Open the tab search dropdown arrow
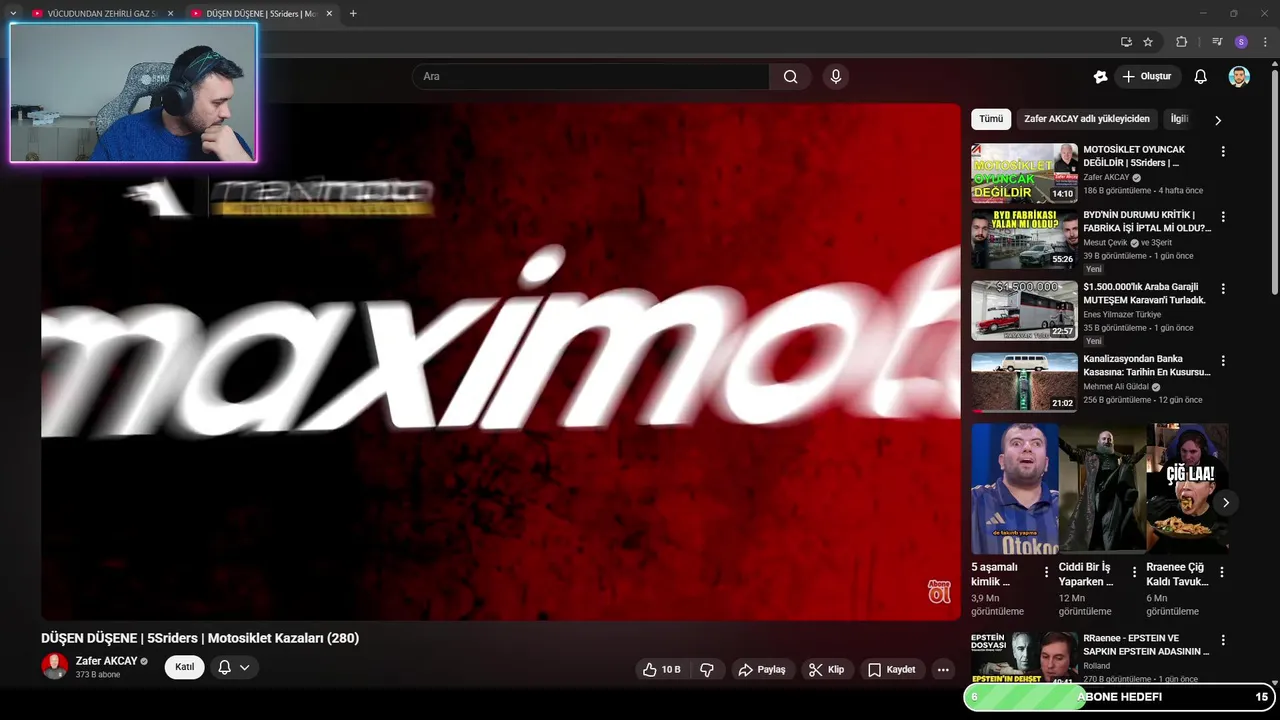 (x=12, y=13)
